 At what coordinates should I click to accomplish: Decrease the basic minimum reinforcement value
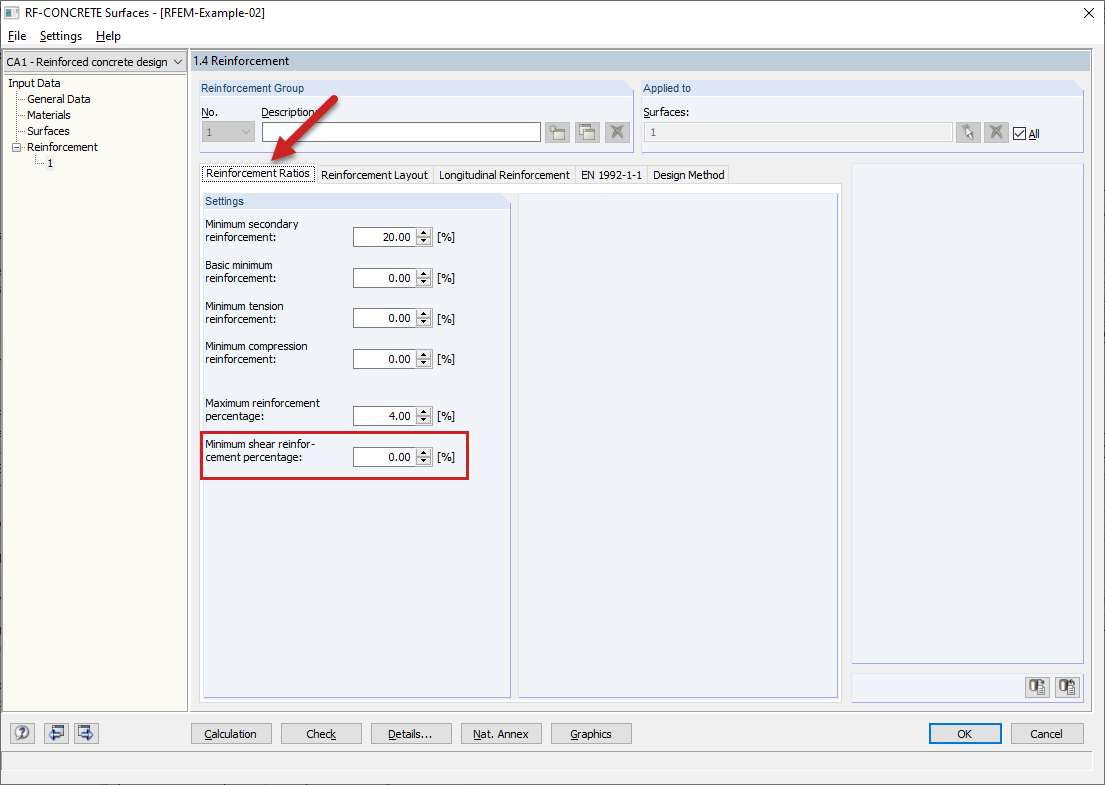coord(424,283)
